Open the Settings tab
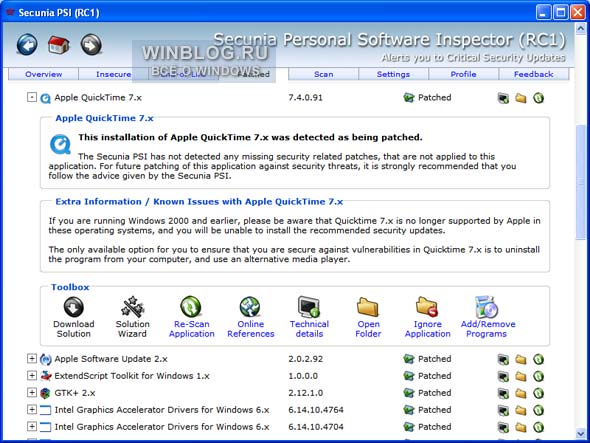 [x=394, y=74]
